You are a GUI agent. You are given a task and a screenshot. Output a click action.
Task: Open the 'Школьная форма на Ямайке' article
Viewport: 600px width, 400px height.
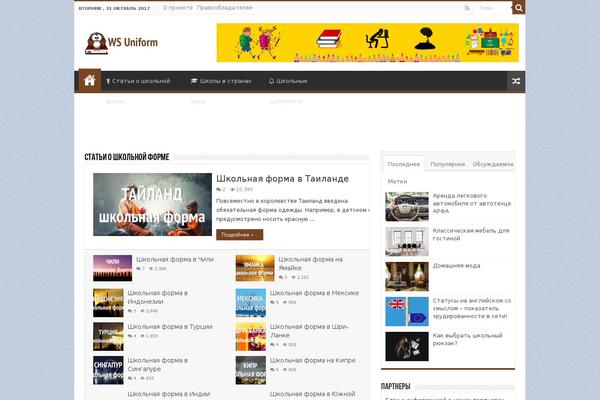click(x=310, y=263)
